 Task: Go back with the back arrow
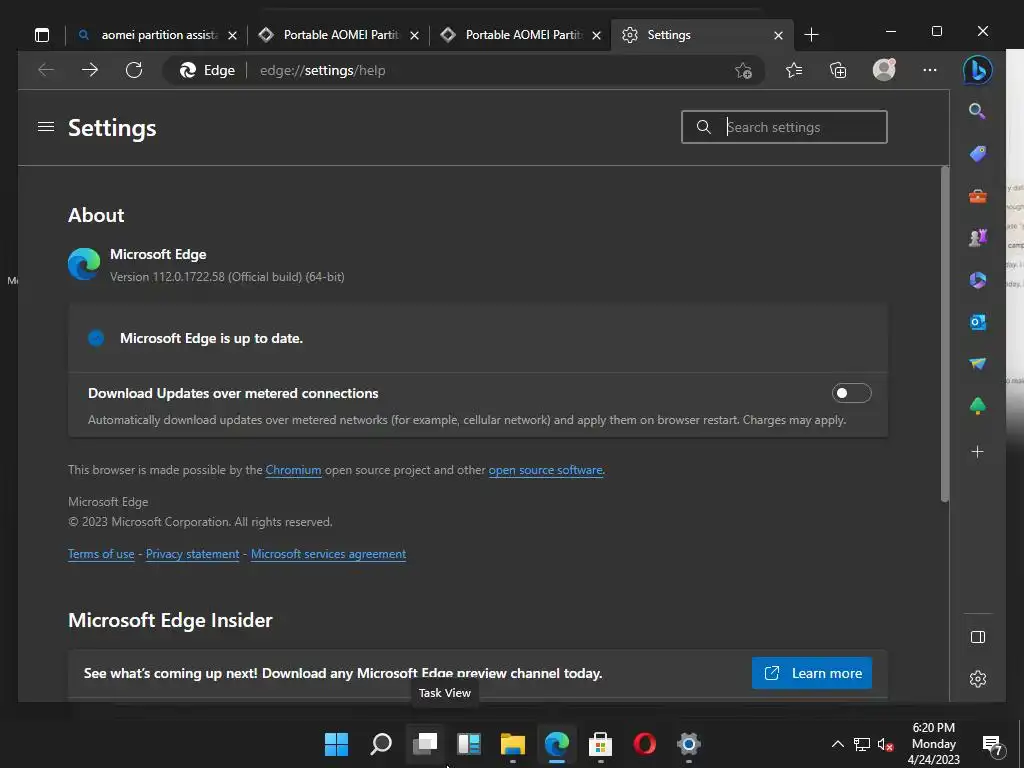46,70
